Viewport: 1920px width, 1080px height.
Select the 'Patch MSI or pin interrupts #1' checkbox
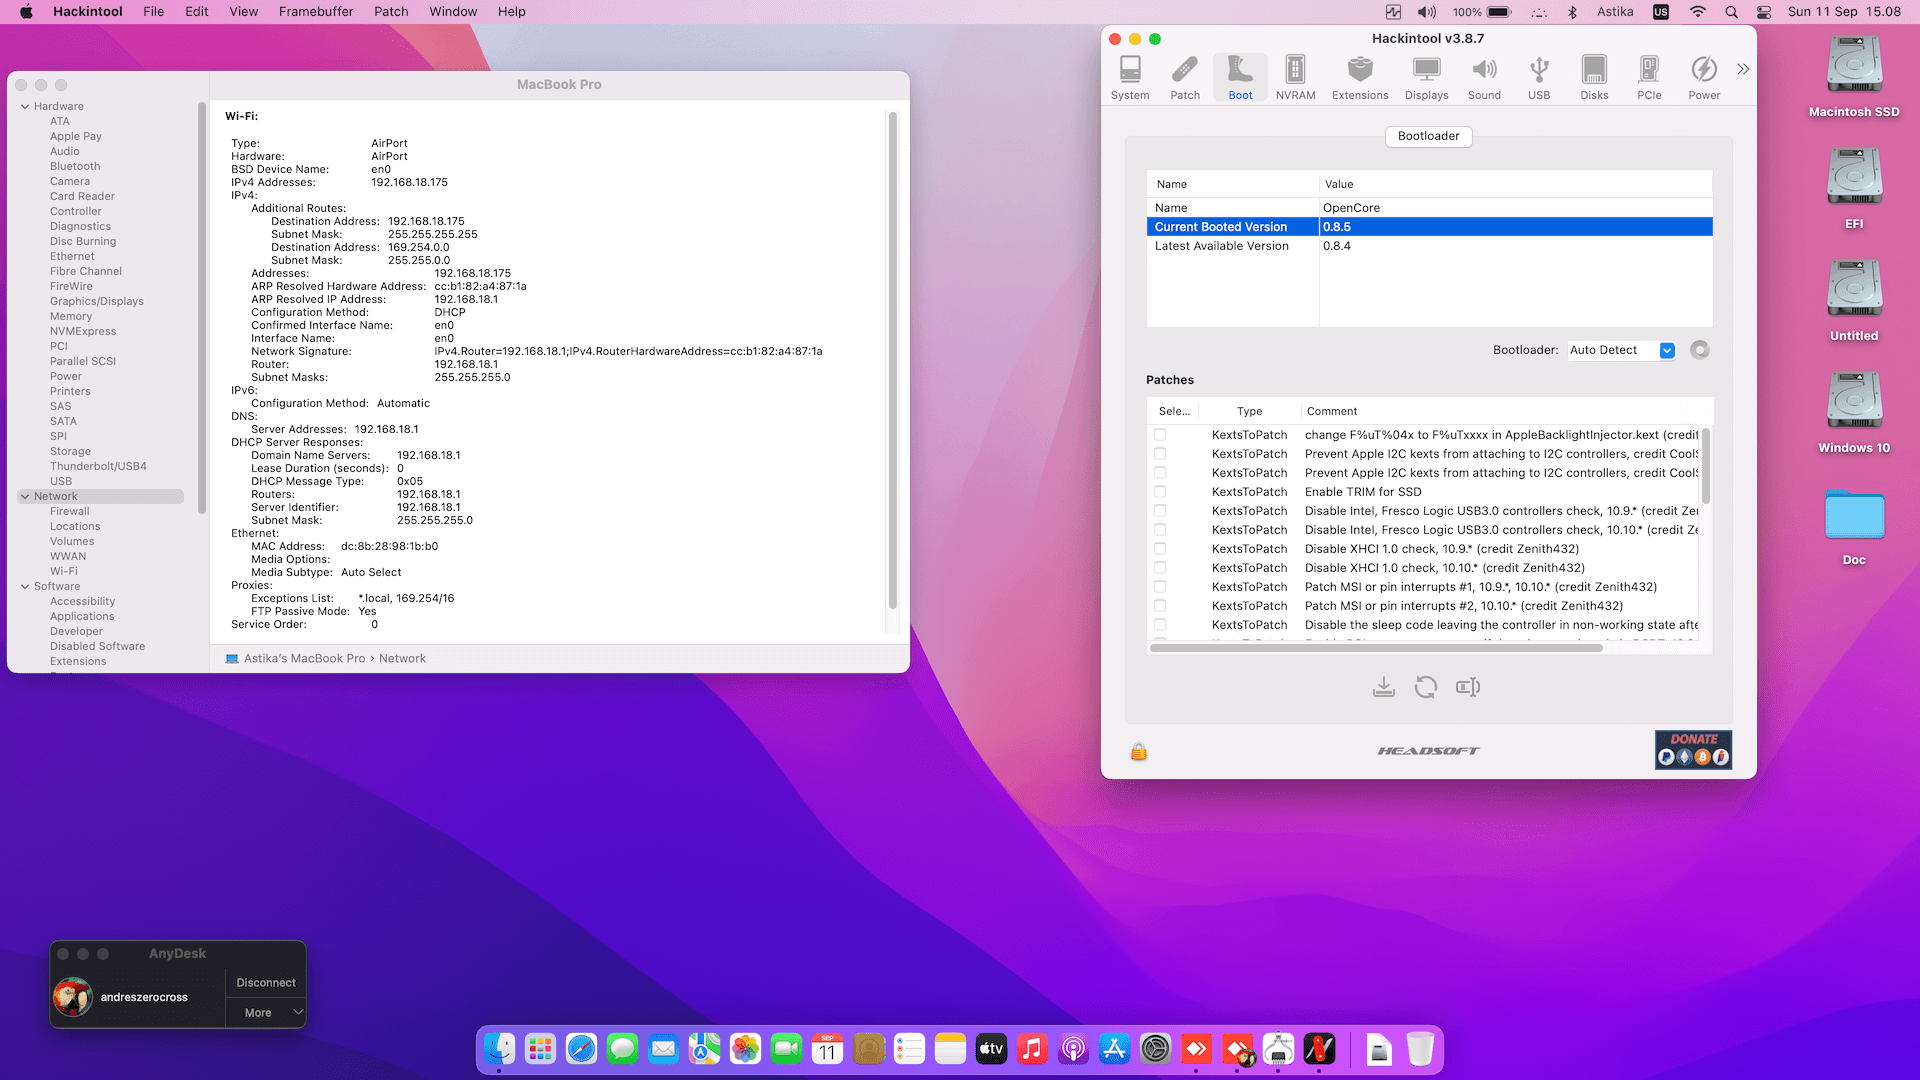pyautogui.click(x=1160, y=587)
